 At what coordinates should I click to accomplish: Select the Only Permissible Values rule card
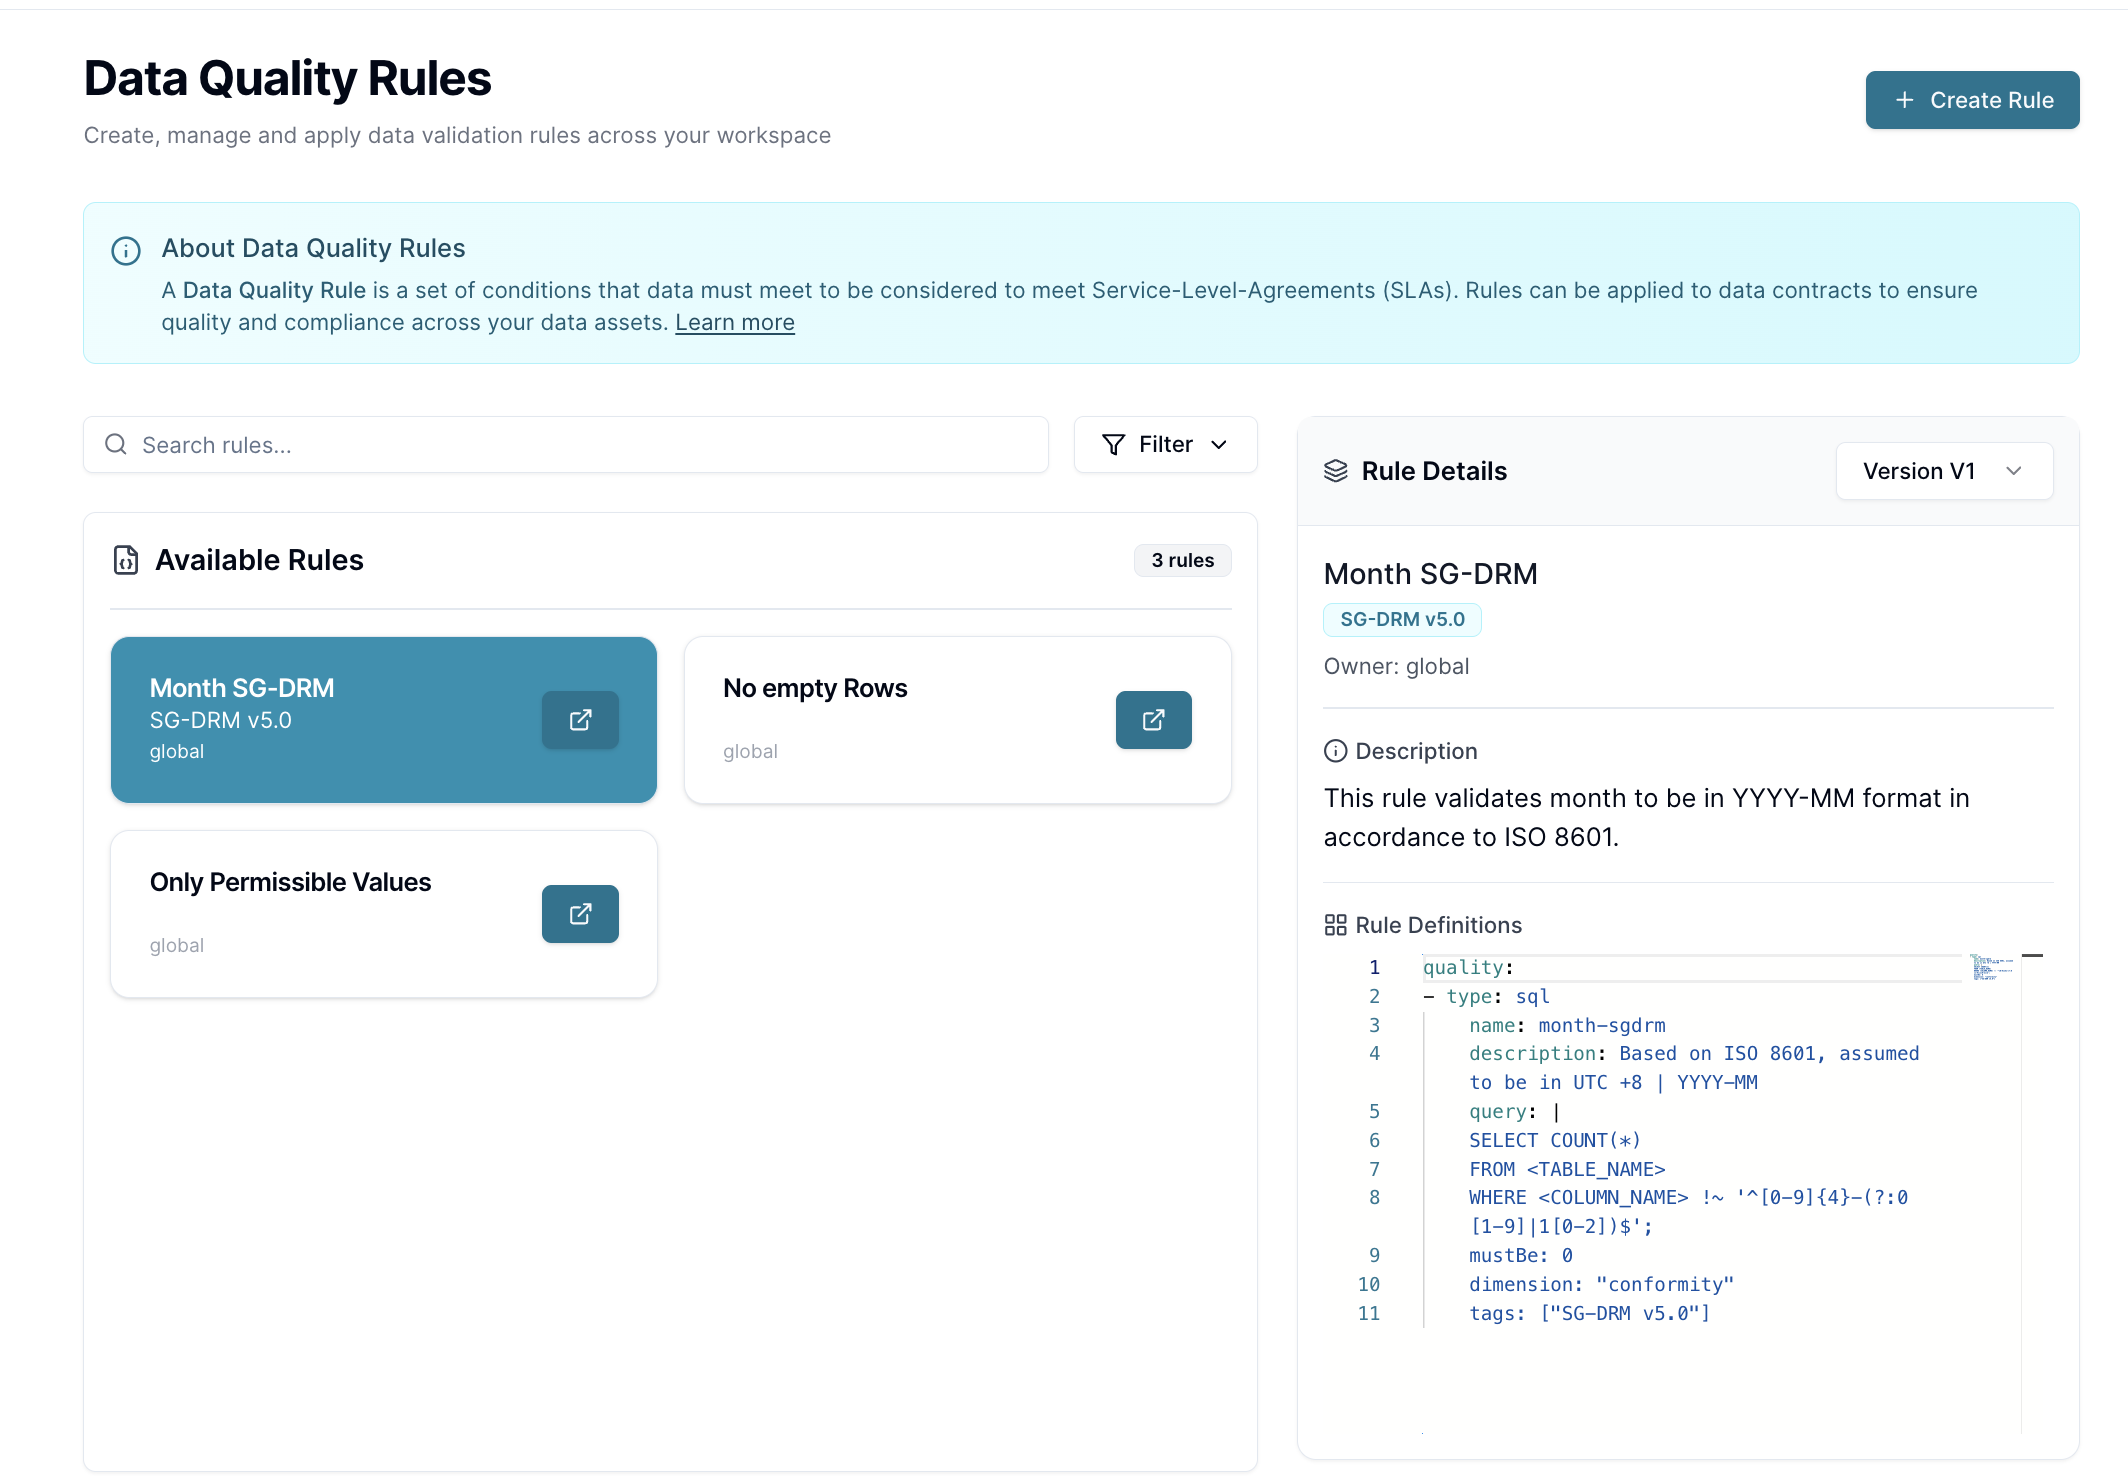point(340,914)
